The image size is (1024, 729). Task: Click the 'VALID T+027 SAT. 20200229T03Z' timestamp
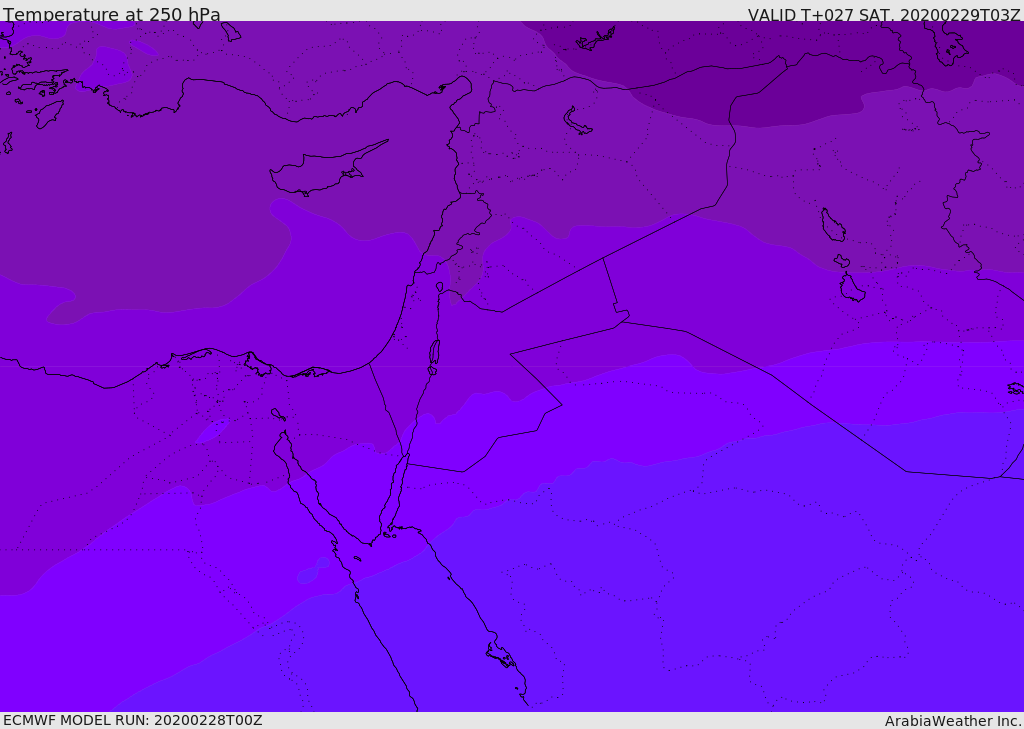tap(884, 14)
